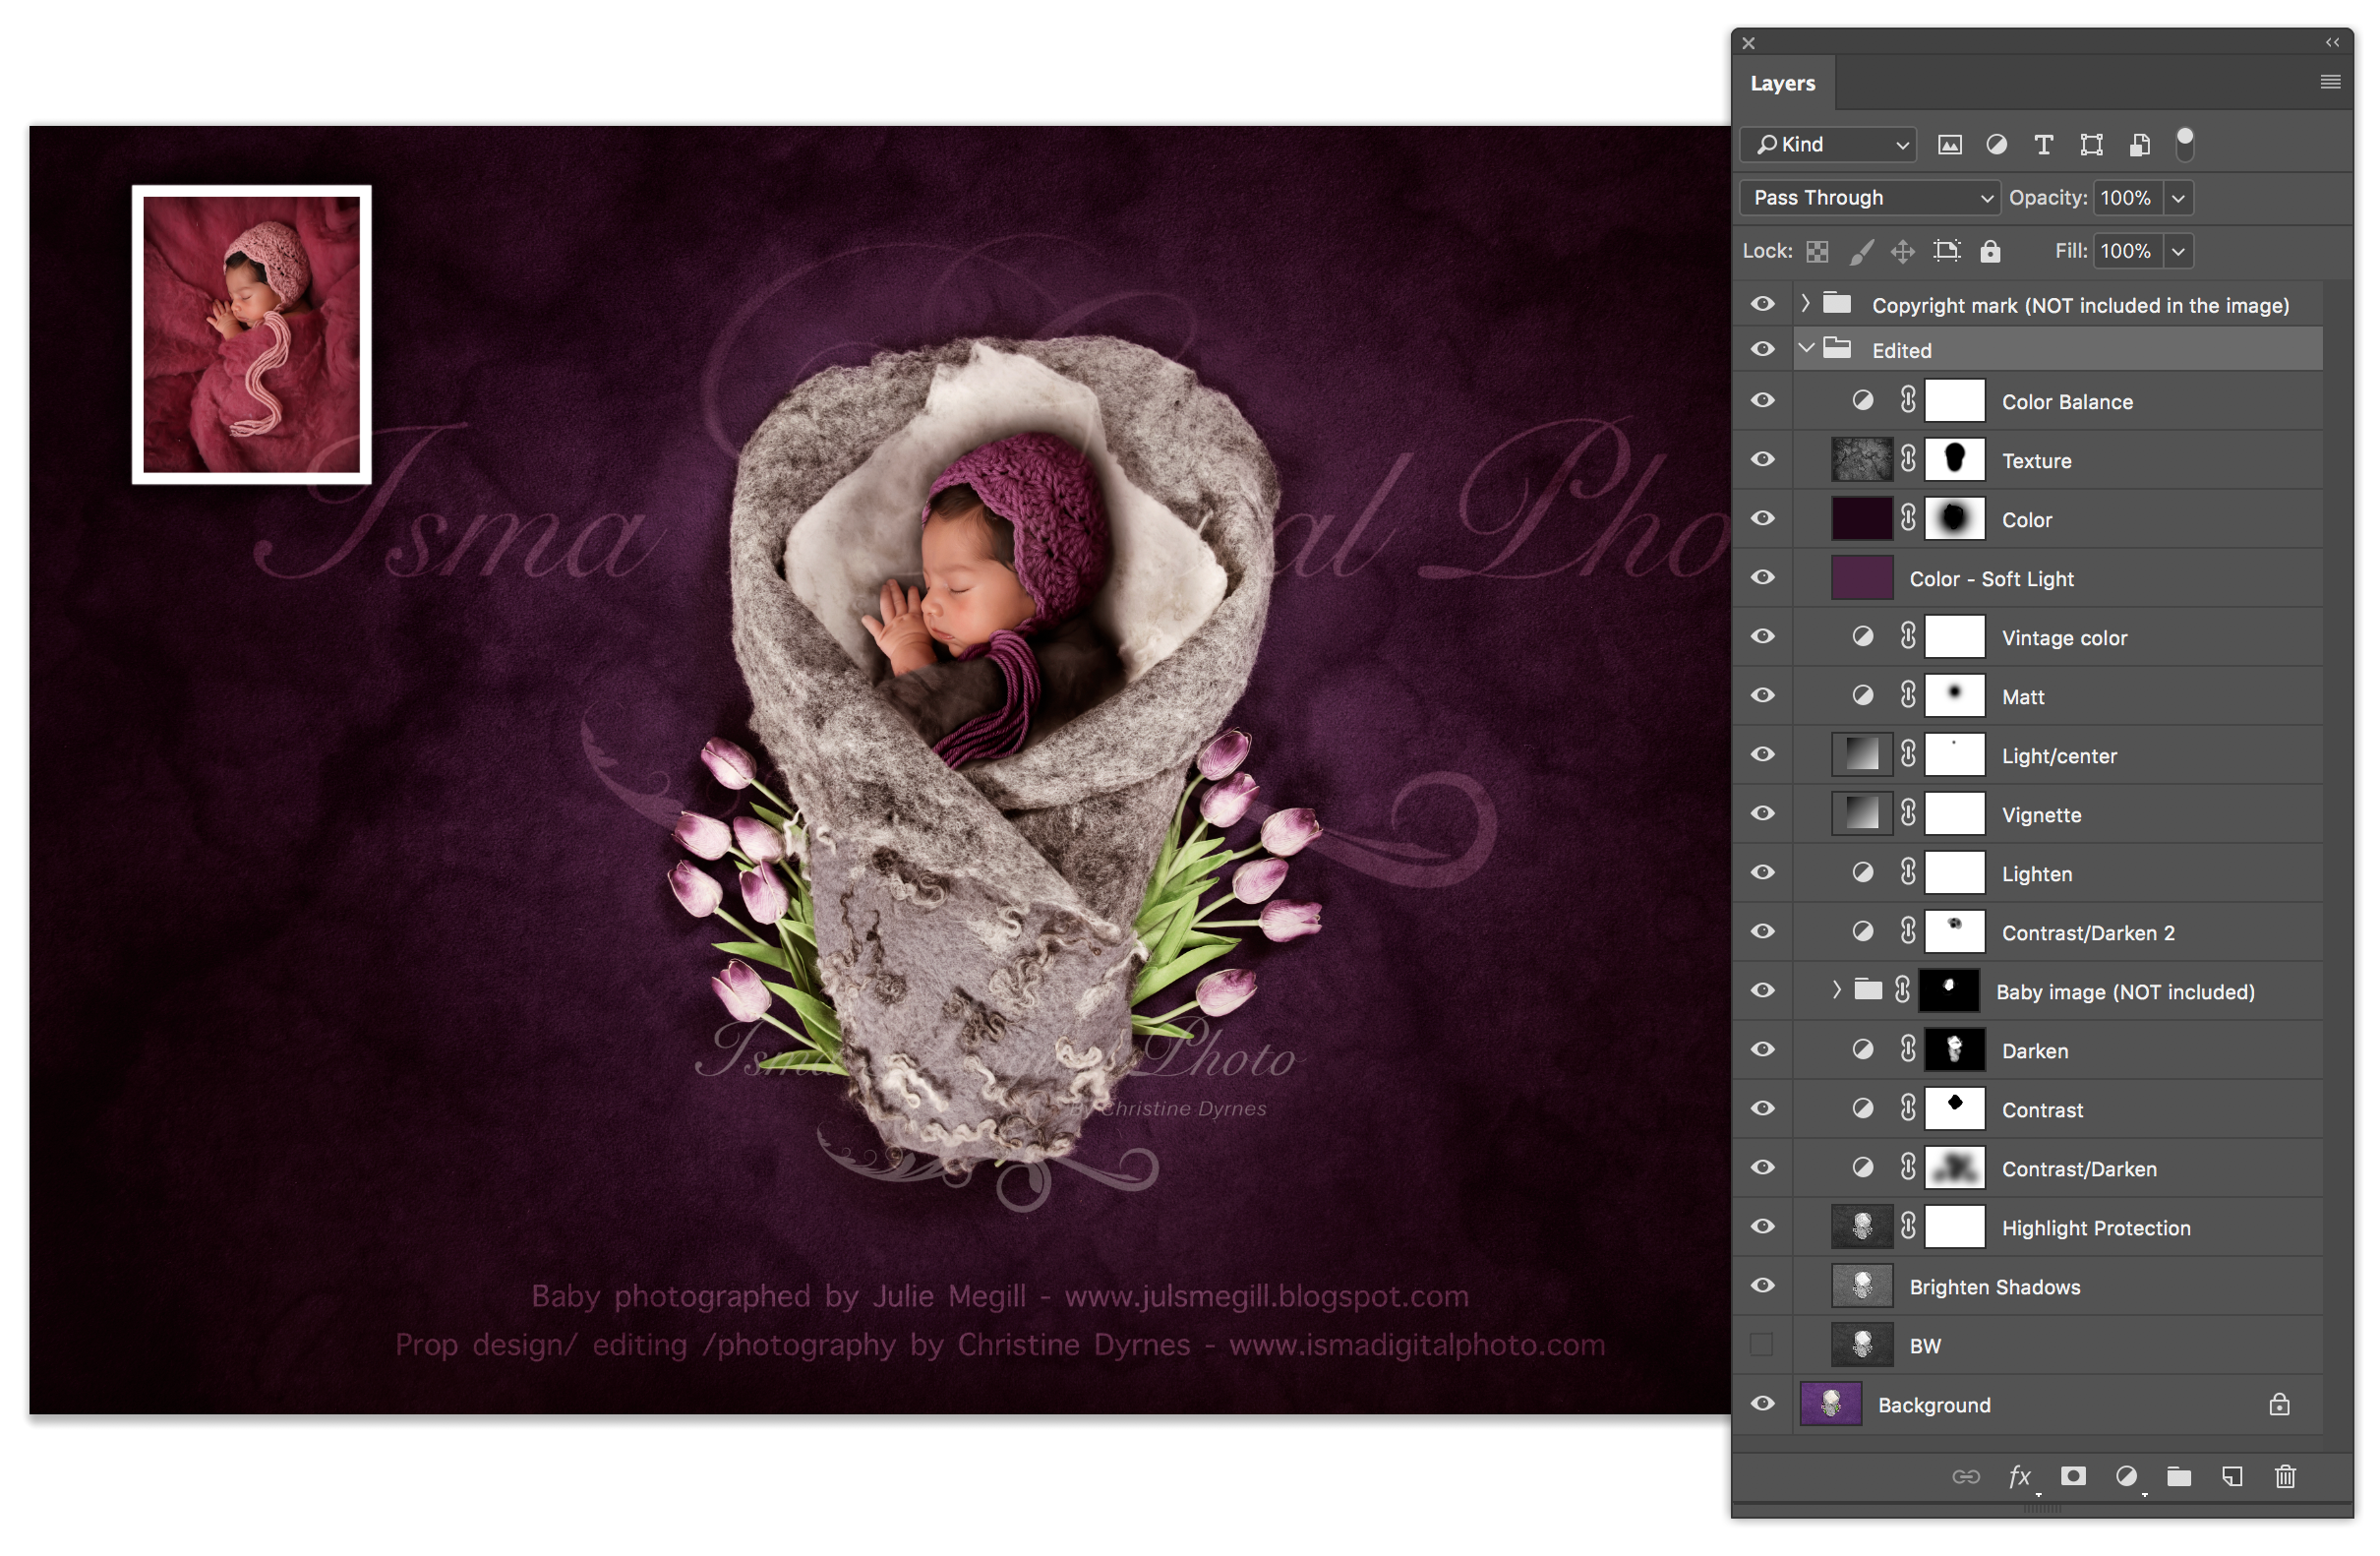This screenshot has width=2380, height=1556.
Task: Select the Texture layer mask thumbnail
Action: [x=1954, y=460]
